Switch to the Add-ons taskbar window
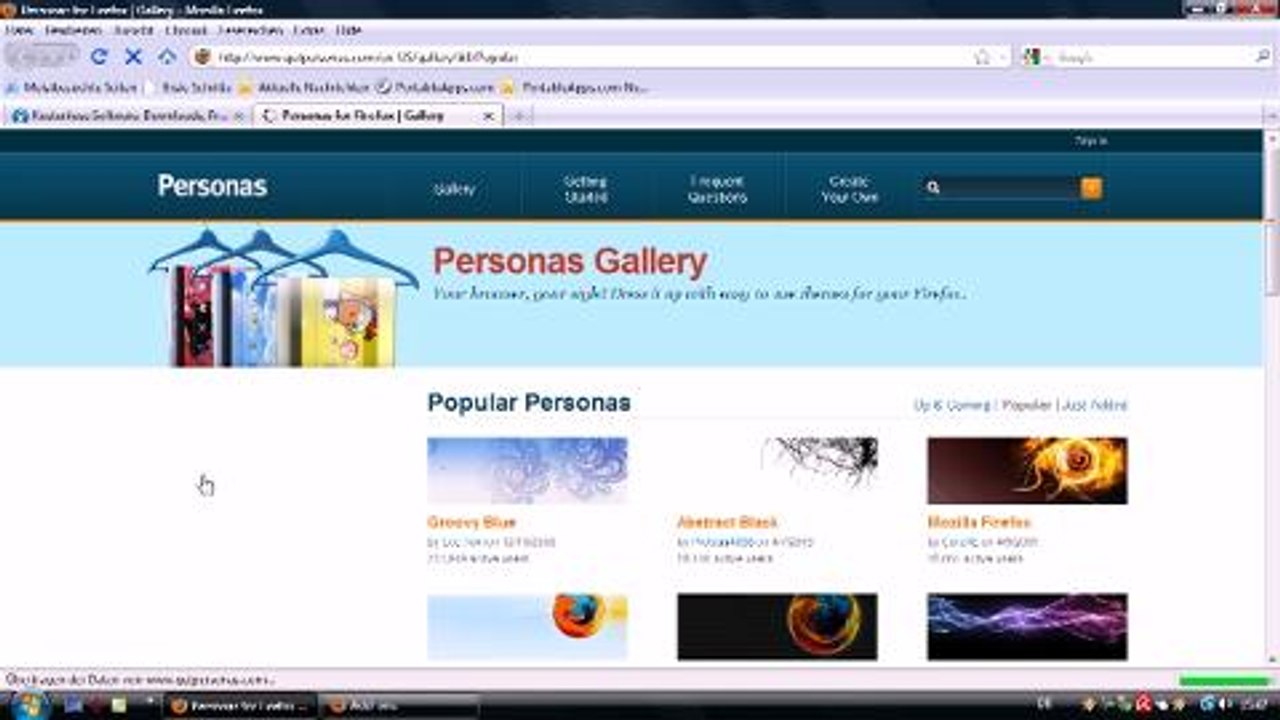Viewport: 1280px width, 720px height. click(x=398, y=705)
